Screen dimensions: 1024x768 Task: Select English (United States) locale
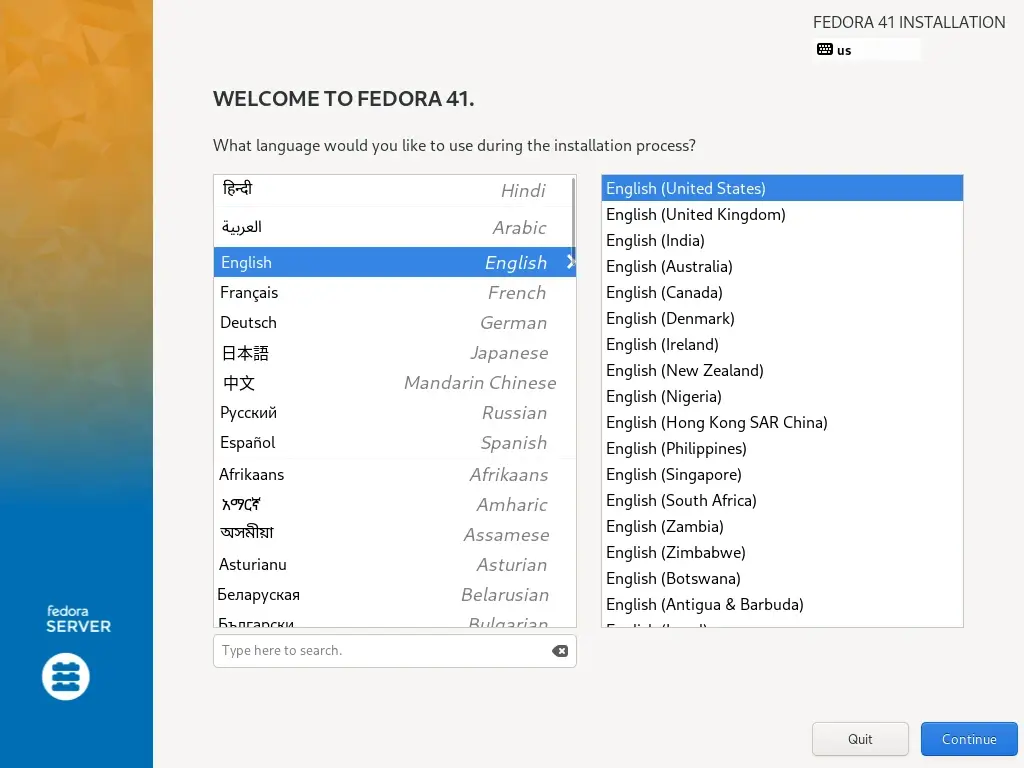(x=782, y=188)
